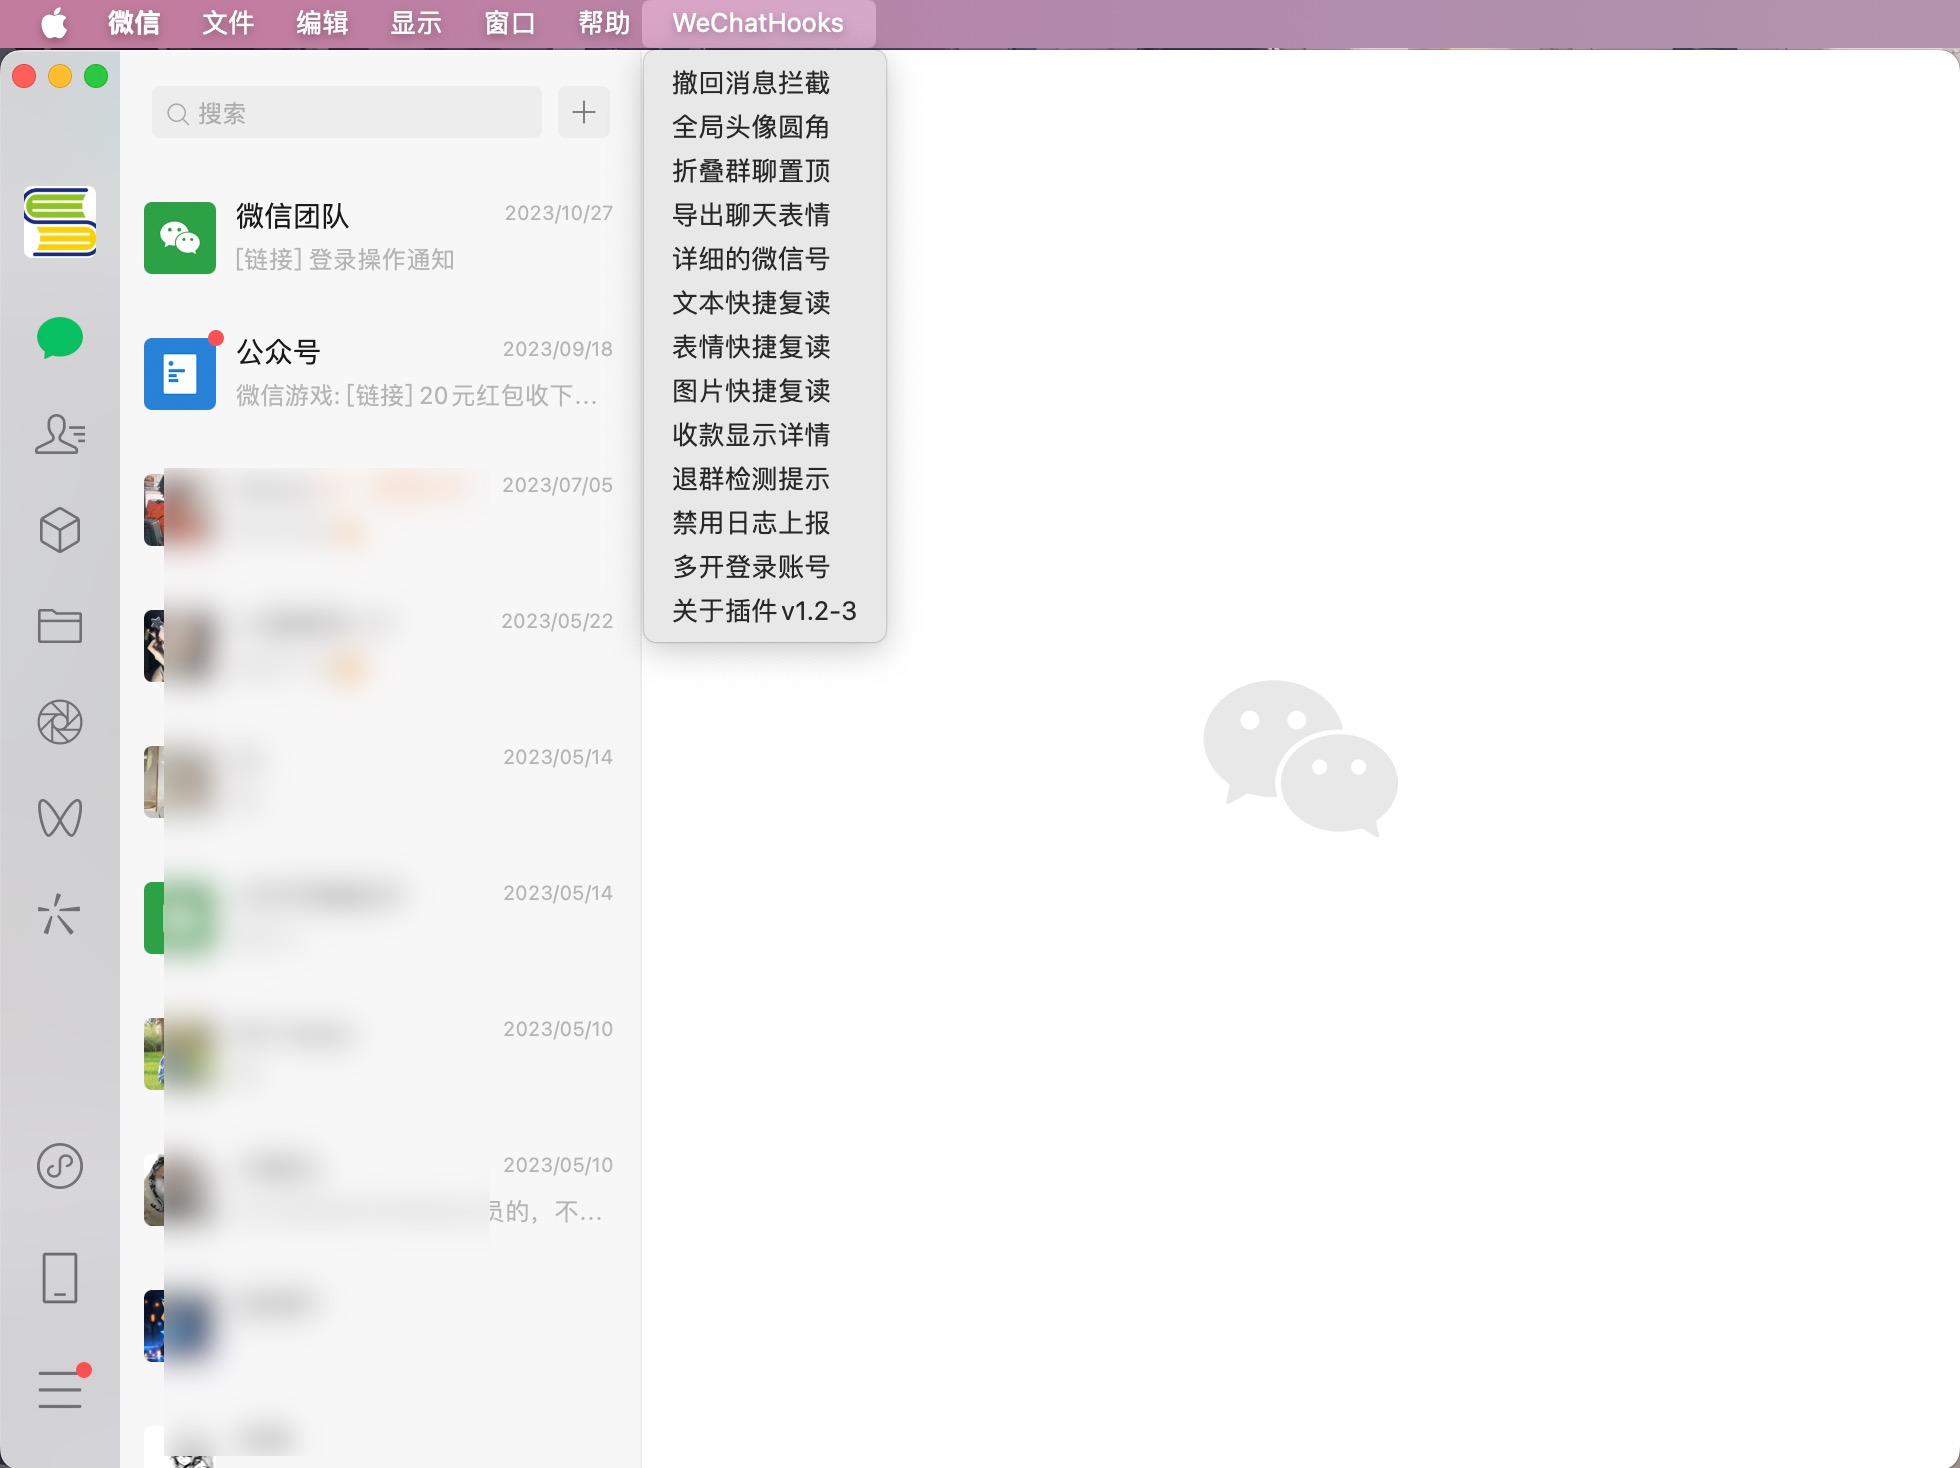Toggle 撤回消息拦截 option
The image size is (1960, 1468).
(x=765, y=83)
